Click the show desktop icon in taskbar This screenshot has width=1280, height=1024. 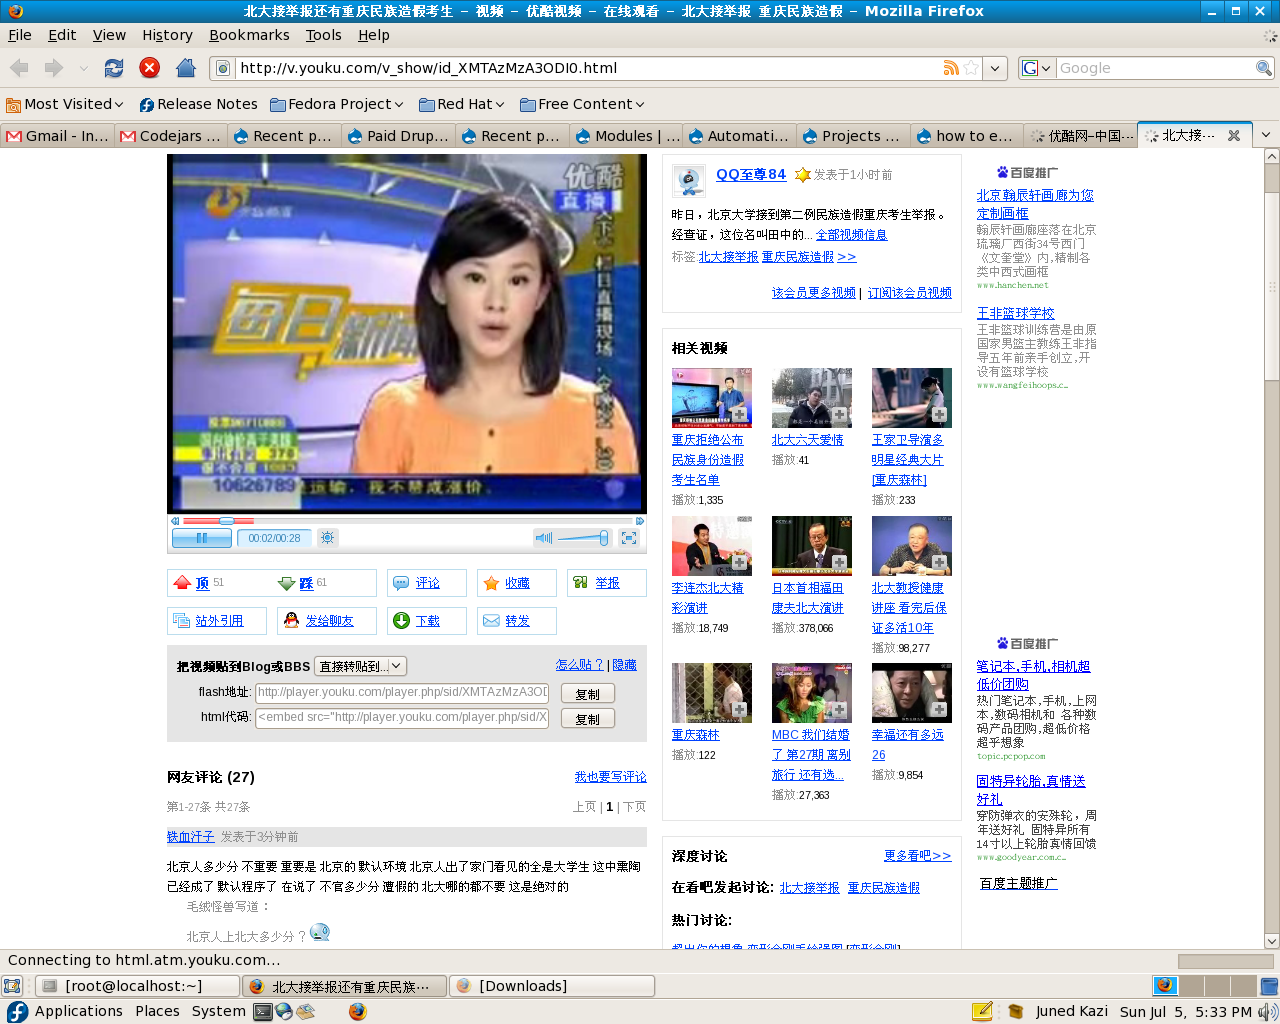pyautogui.click(x=12, y=986)
